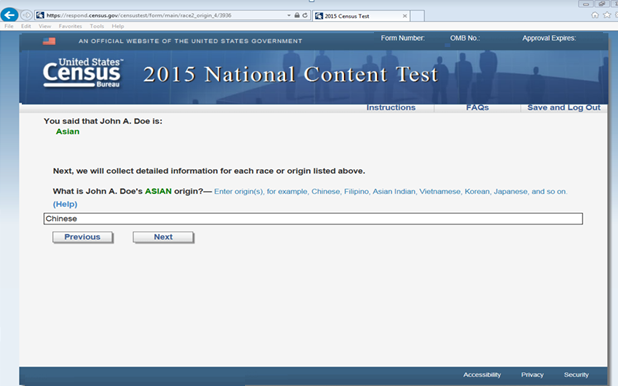Viewport: 618px width, 386px height.
Task: Open the Favorites menu
Action: [70, 26]
